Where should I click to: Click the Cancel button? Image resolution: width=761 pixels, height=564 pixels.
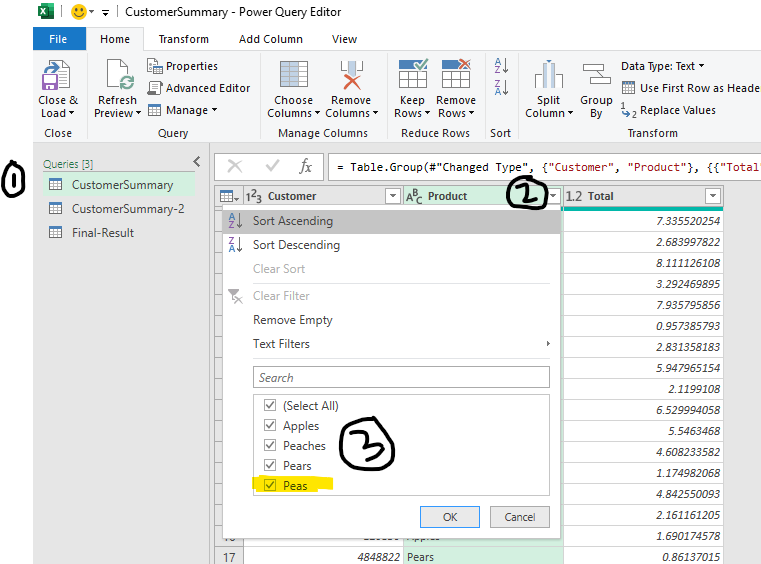pos(520,517)
